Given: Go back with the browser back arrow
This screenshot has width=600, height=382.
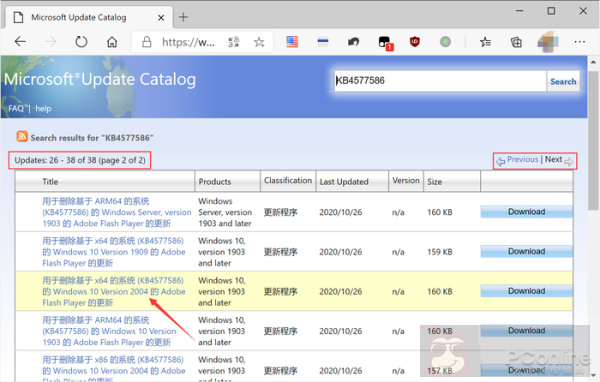Looking at the screenshot, I should tap(20, 41).
